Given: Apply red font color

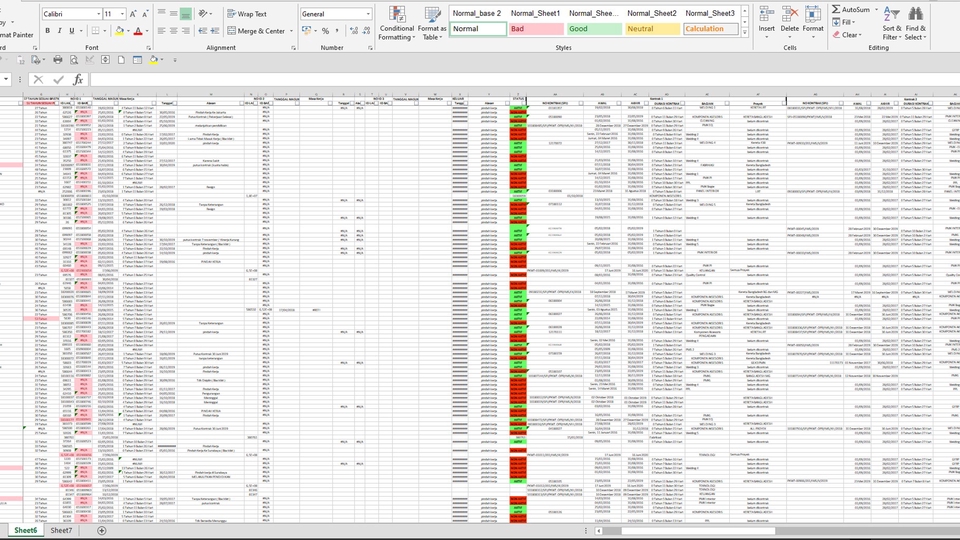Looking at the screenshot, I should tap(138, 31).
